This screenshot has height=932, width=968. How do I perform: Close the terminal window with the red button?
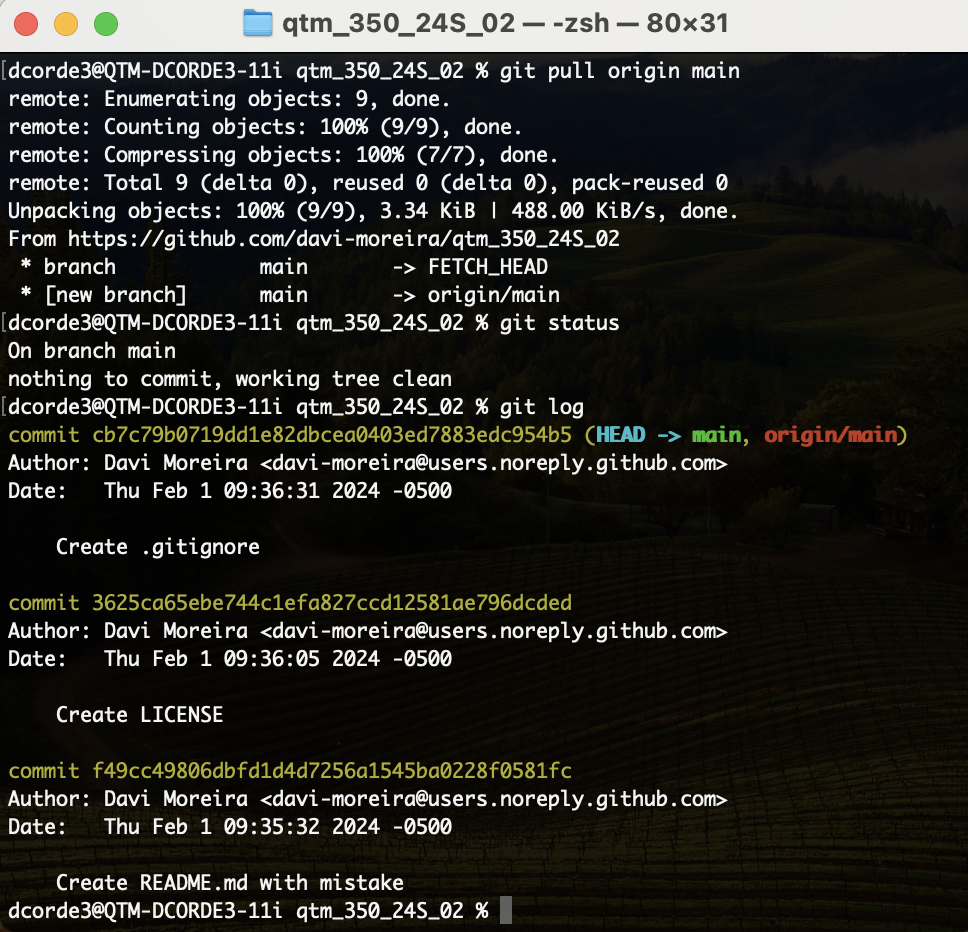[27, 23]
